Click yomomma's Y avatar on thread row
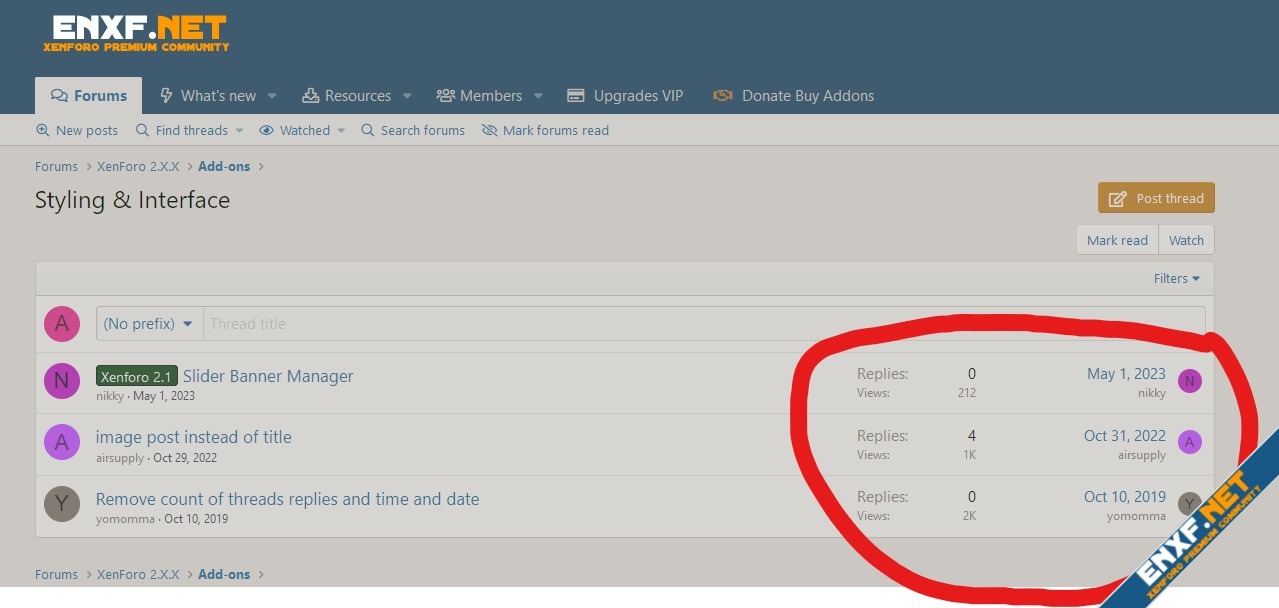 pos(62,504)
